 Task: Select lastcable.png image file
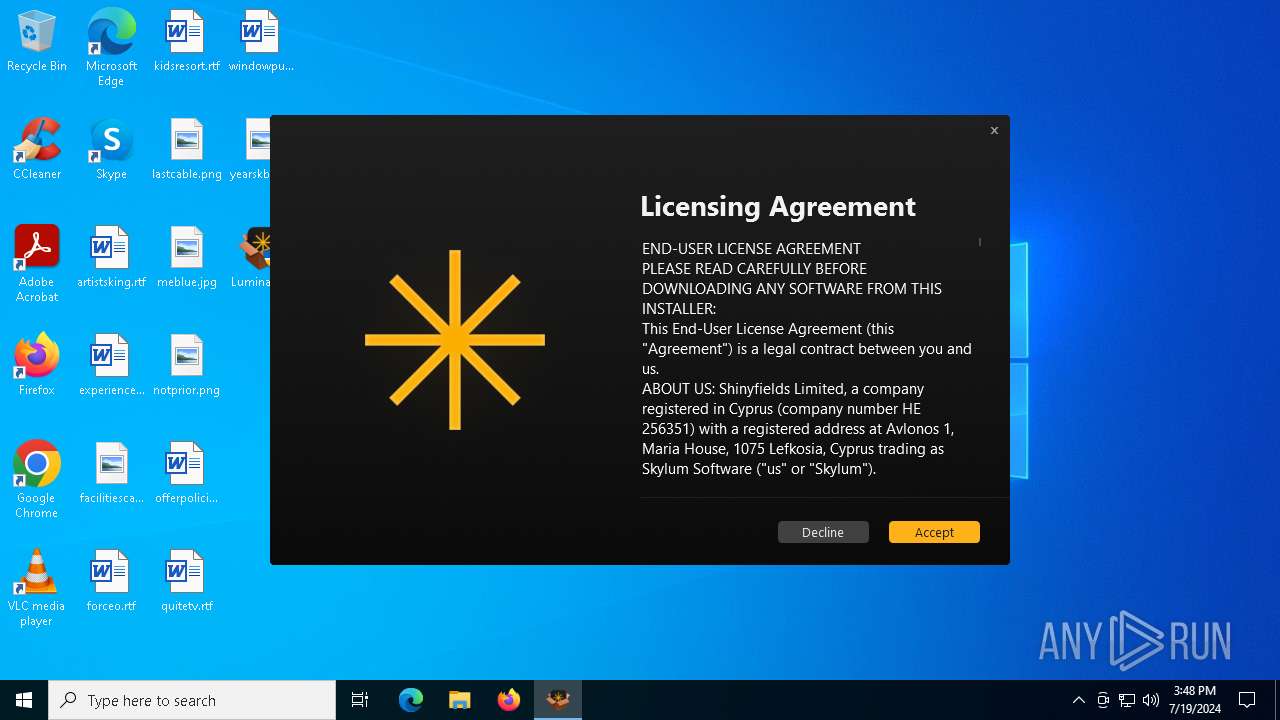point(186,150)
